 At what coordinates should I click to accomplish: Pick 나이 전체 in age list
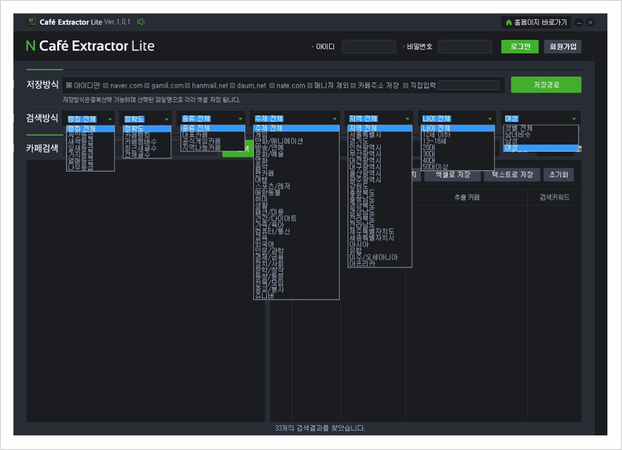(458, 128)
